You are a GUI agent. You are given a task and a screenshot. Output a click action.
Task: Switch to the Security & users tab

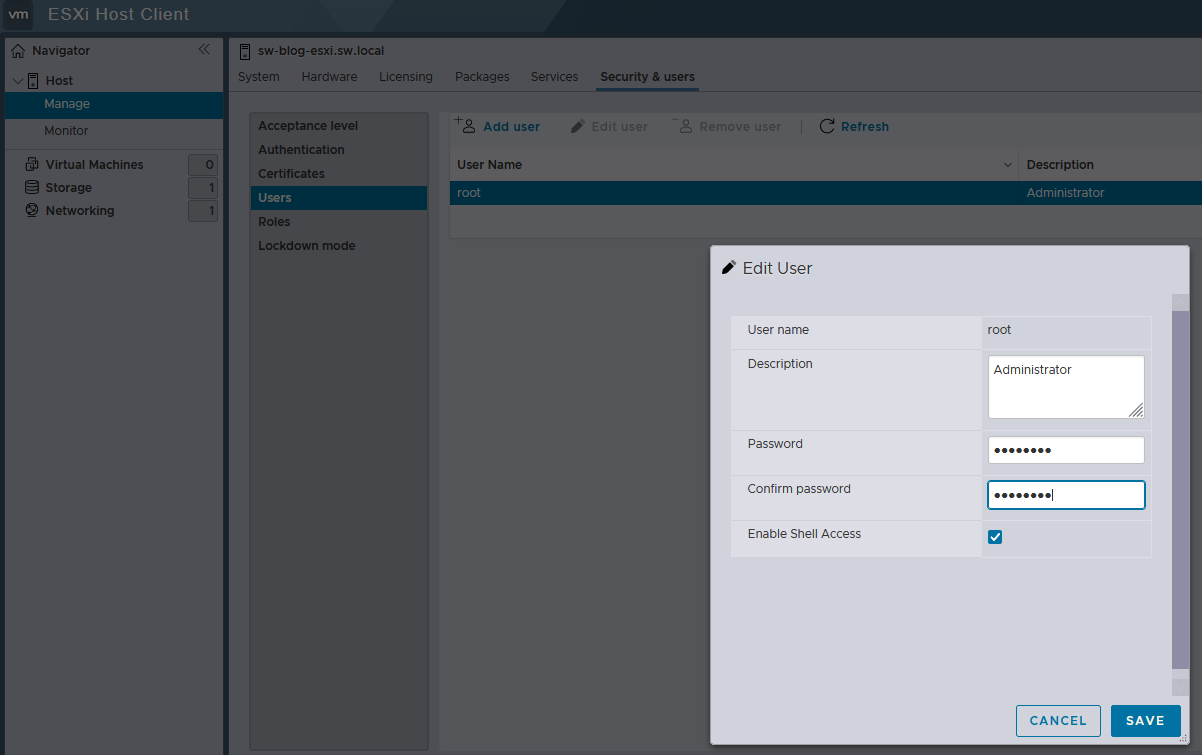pos(647,77)
